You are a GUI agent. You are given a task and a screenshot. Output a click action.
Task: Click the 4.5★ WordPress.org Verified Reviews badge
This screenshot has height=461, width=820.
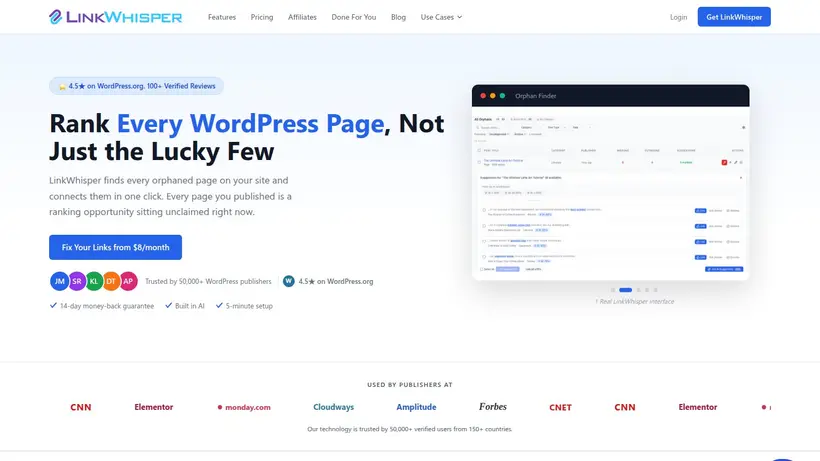136,86
